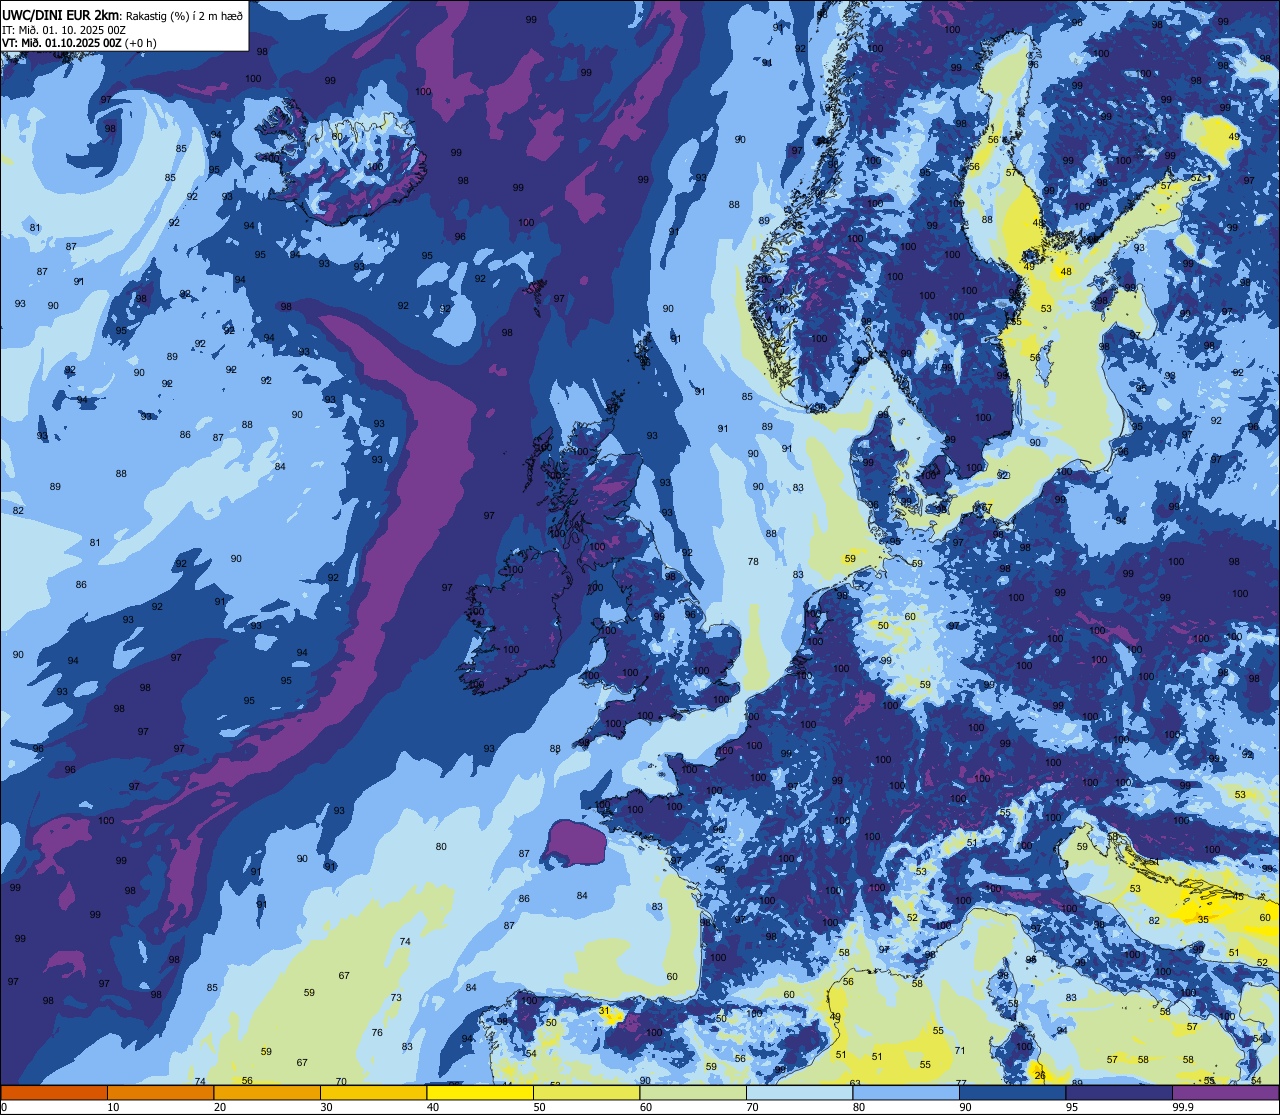
Task: Select the '76' value in the Atlantic off Iberia
Action: 377,1033
